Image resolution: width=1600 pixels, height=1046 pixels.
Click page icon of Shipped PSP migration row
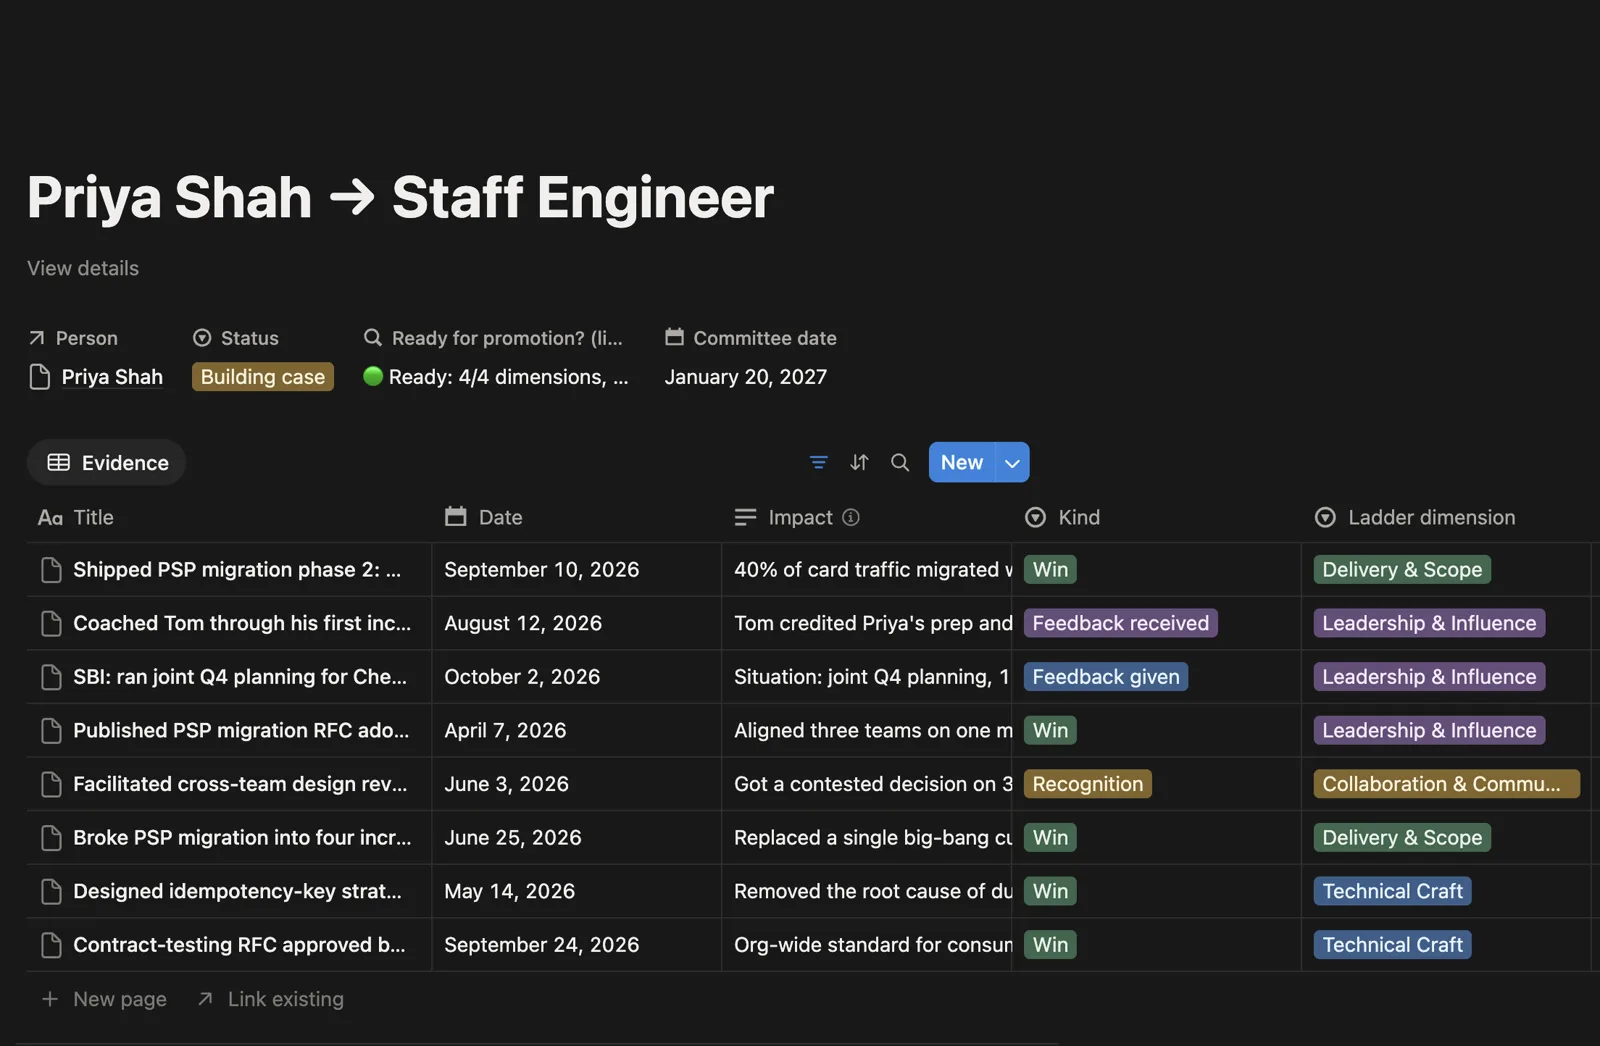tap(51, 570)
